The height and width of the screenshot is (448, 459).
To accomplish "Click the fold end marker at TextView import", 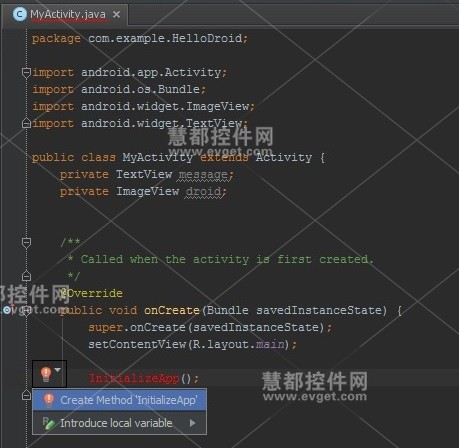I will (x=26, y=123).
